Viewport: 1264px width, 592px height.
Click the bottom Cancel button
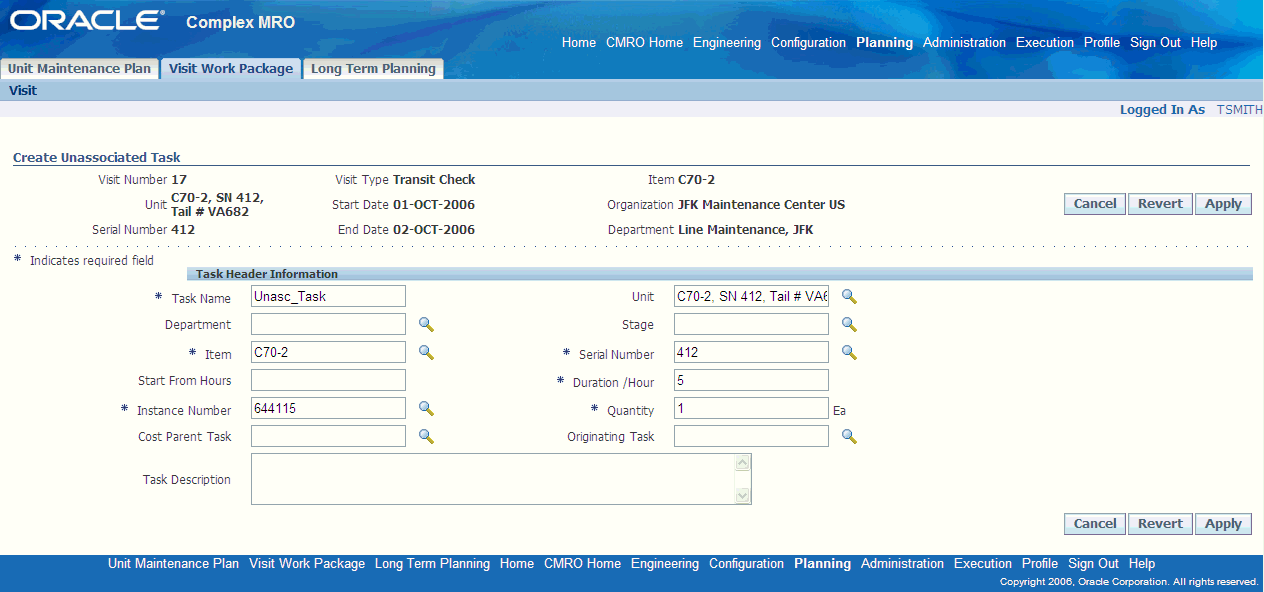(x=1095, y=524)
